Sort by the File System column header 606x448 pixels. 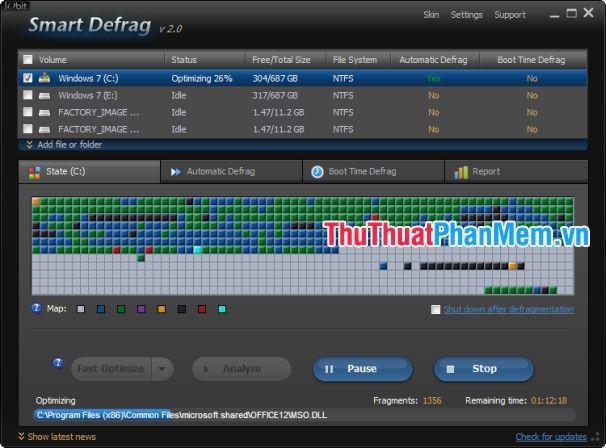pyautogui.click(x=358, y=60)
